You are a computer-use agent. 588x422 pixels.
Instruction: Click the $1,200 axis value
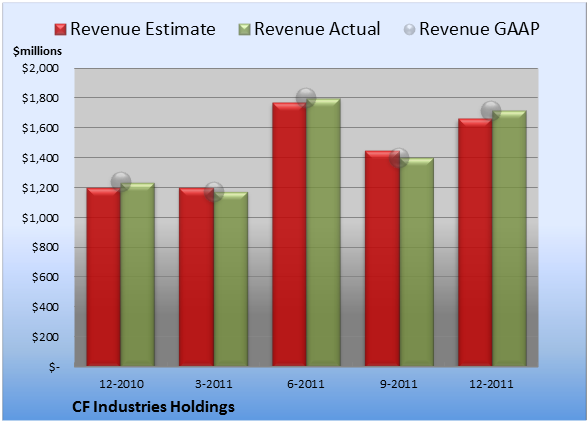(40, 188)
